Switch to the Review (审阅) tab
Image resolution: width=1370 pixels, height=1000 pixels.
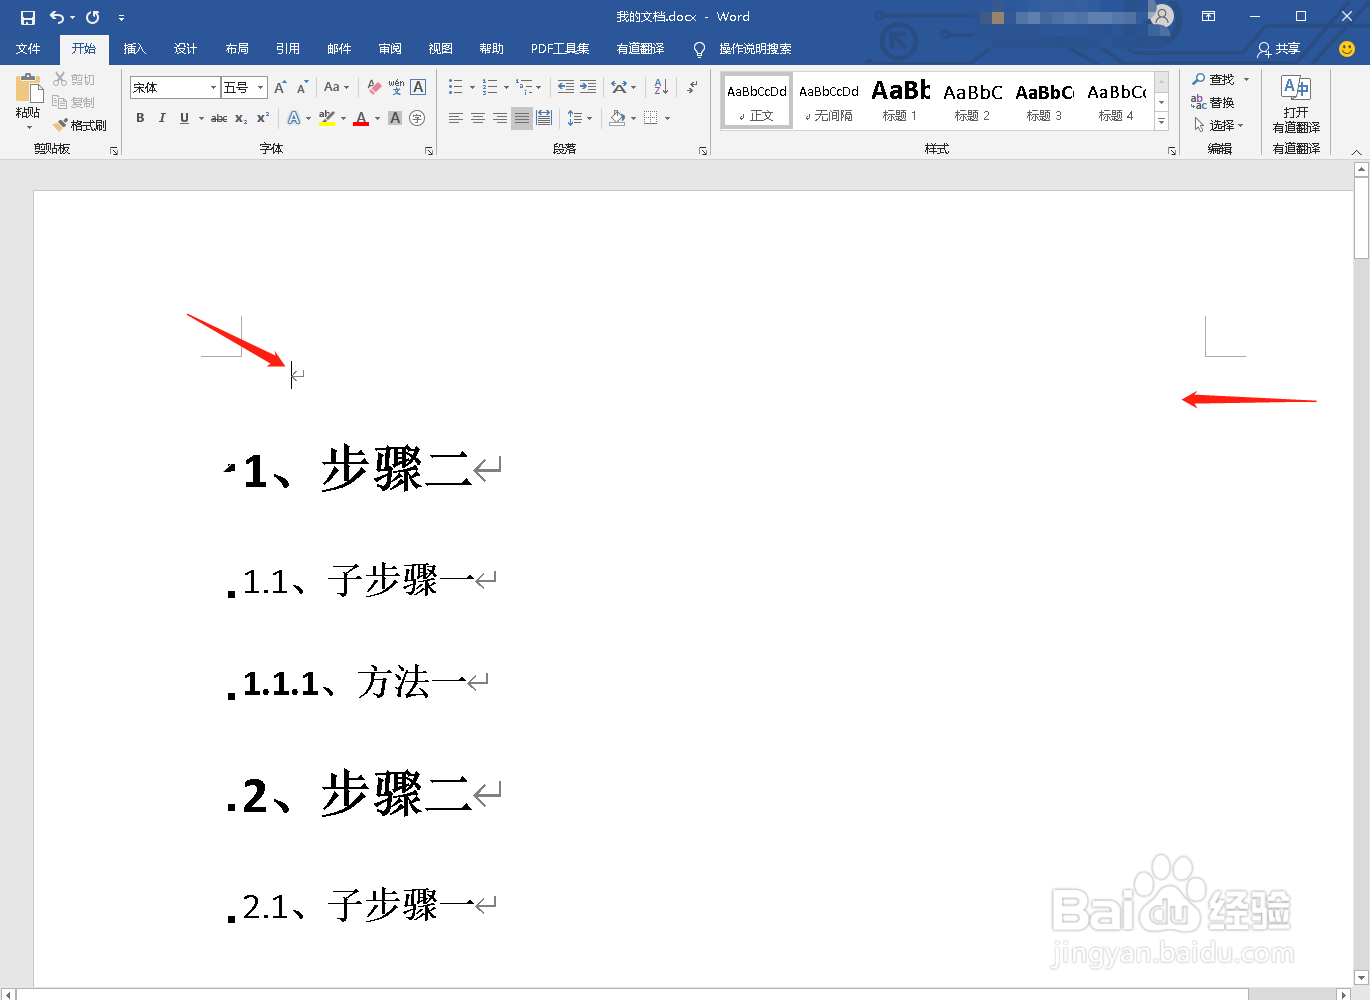pos(390,49)
